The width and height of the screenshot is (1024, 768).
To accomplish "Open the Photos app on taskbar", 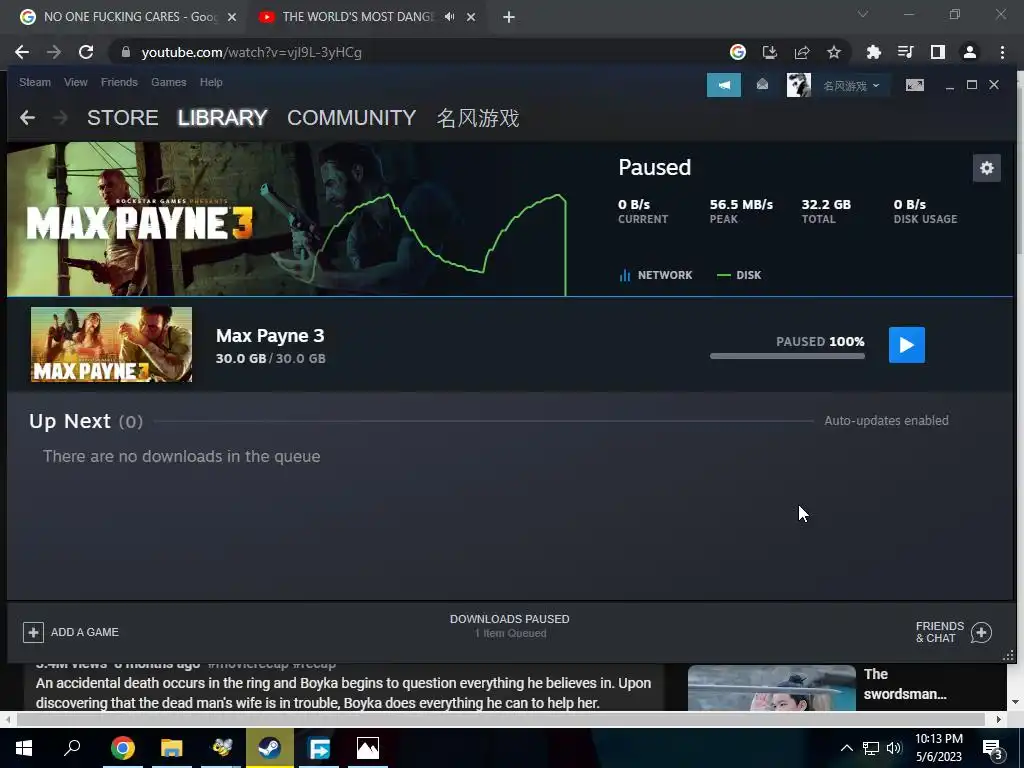I will (x=368, y=747).
